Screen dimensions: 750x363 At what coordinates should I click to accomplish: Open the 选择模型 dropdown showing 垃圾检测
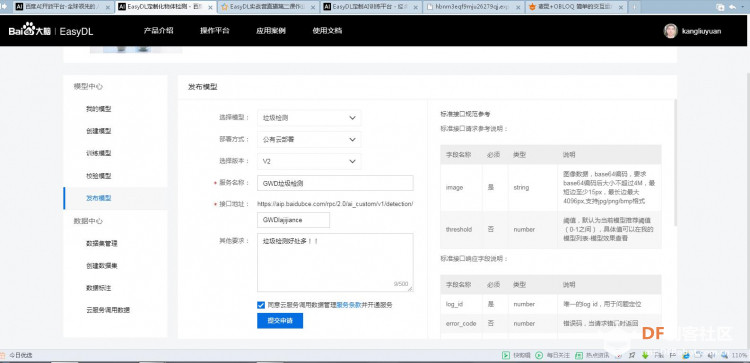(x=309, y=118)
